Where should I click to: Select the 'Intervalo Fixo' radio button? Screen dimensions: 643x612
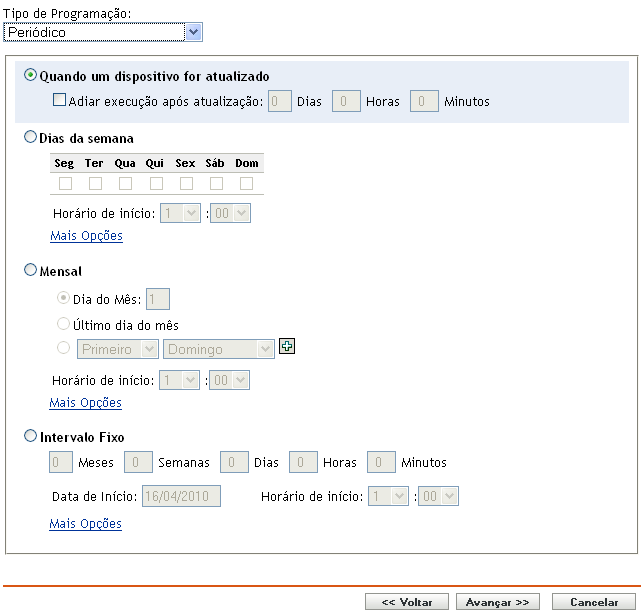pyautogui.click(x=30, y=436)
